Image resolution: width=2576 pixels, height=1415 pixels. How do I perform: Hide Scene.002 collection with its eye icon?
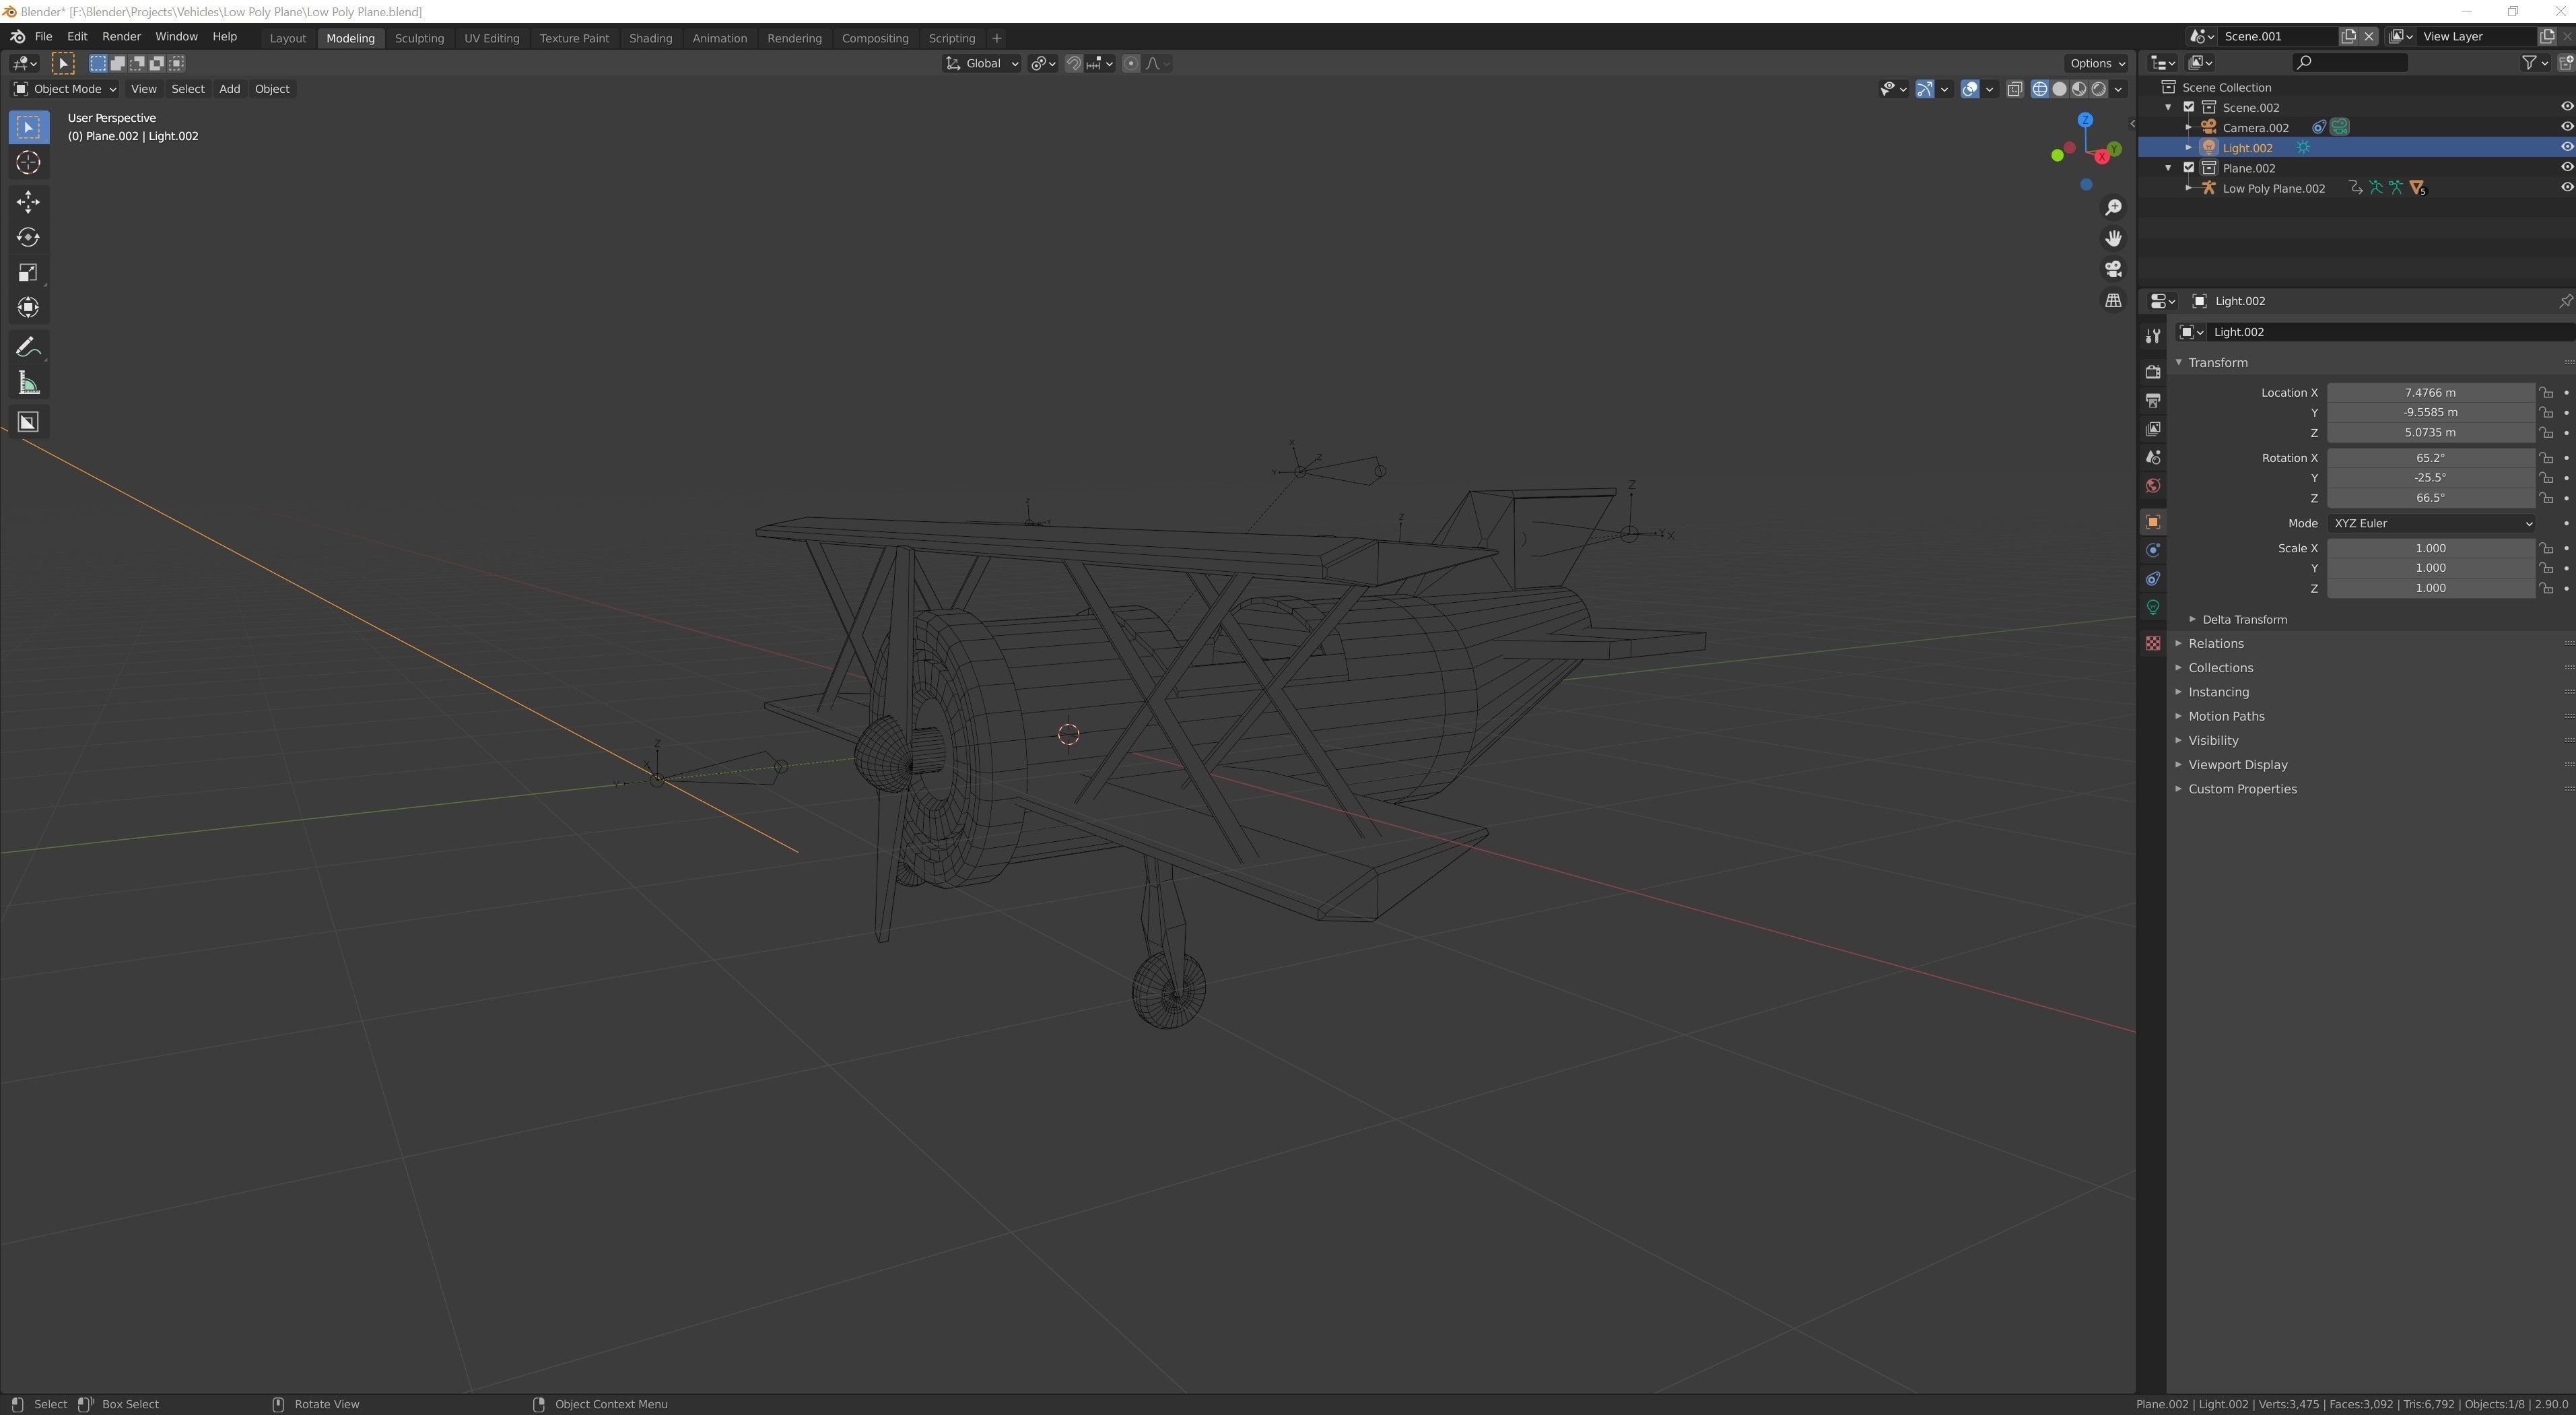click(x=2566, y=107)
